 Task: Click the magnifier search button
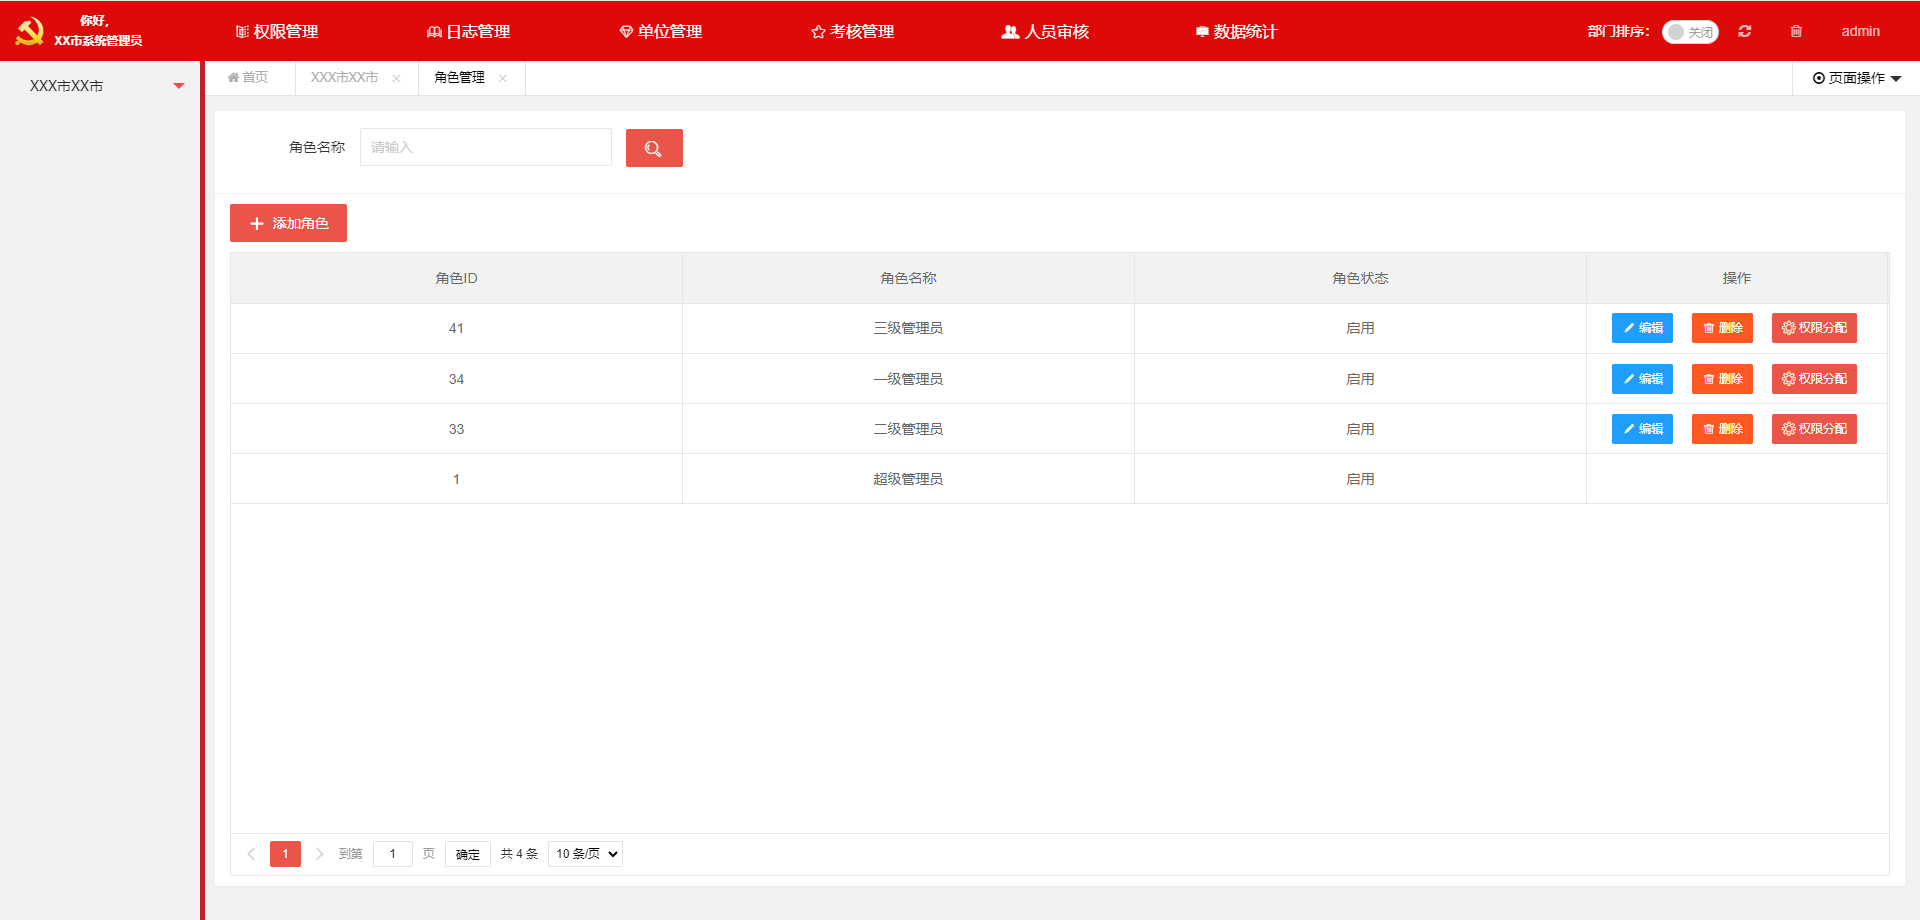[x=654, y=148]
